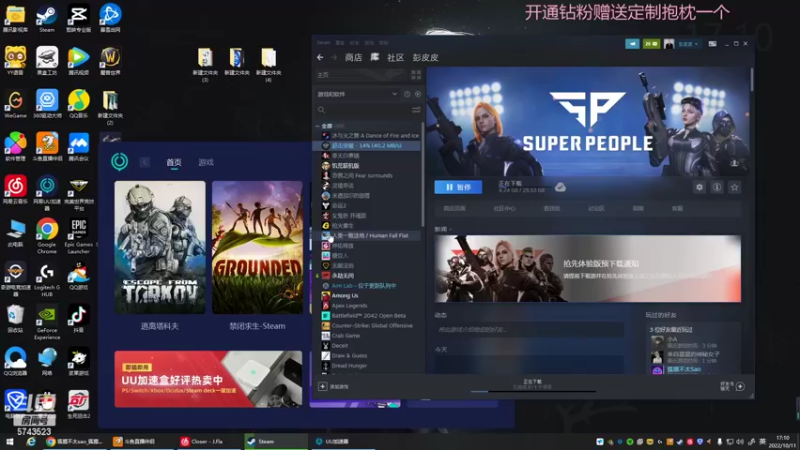
Task: Click the UU accelerator logo icon
Action: pos(119,162)
